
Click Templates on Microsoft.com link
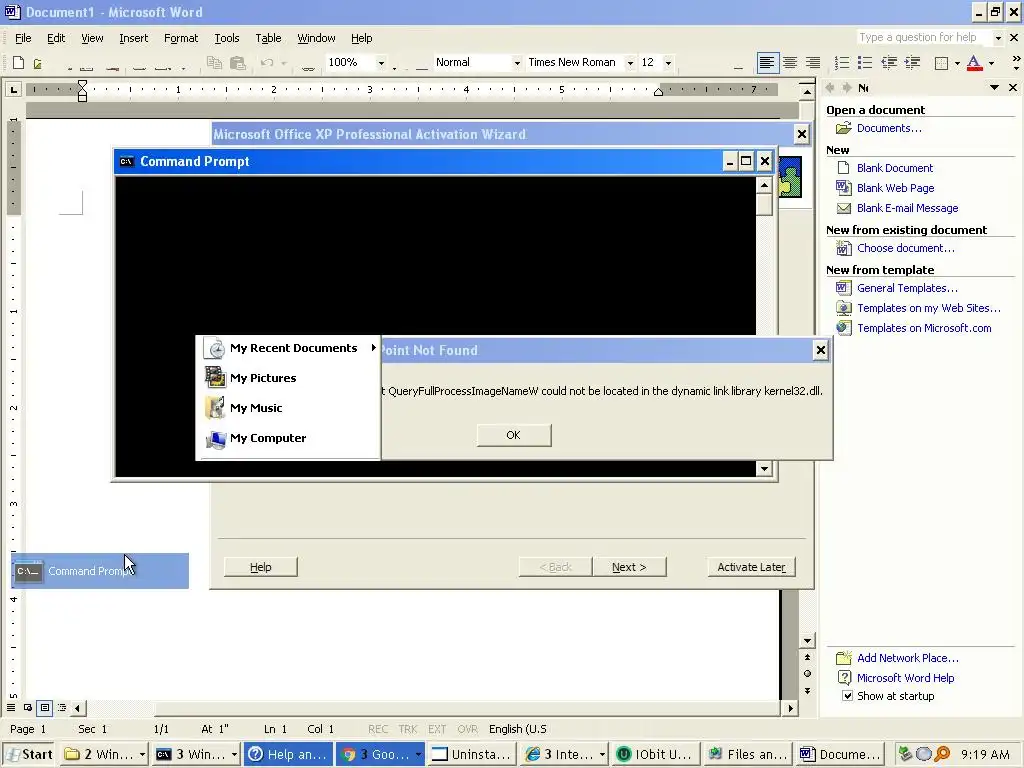(x=924, y=328)
